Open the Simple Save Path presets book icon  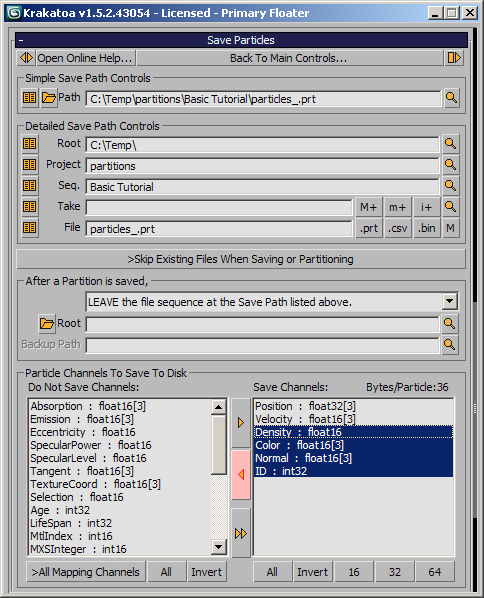click(30, 98)
